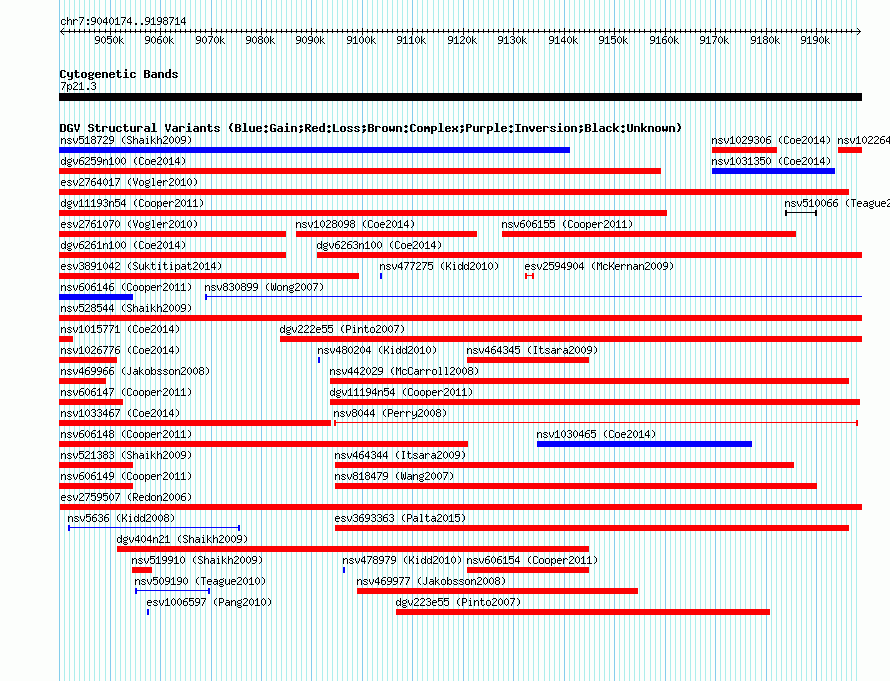The height and width of the screenshot is (681, 890).
Task: Select nsv1029306 (Coe2014) label
Action: tap(771, 140)
